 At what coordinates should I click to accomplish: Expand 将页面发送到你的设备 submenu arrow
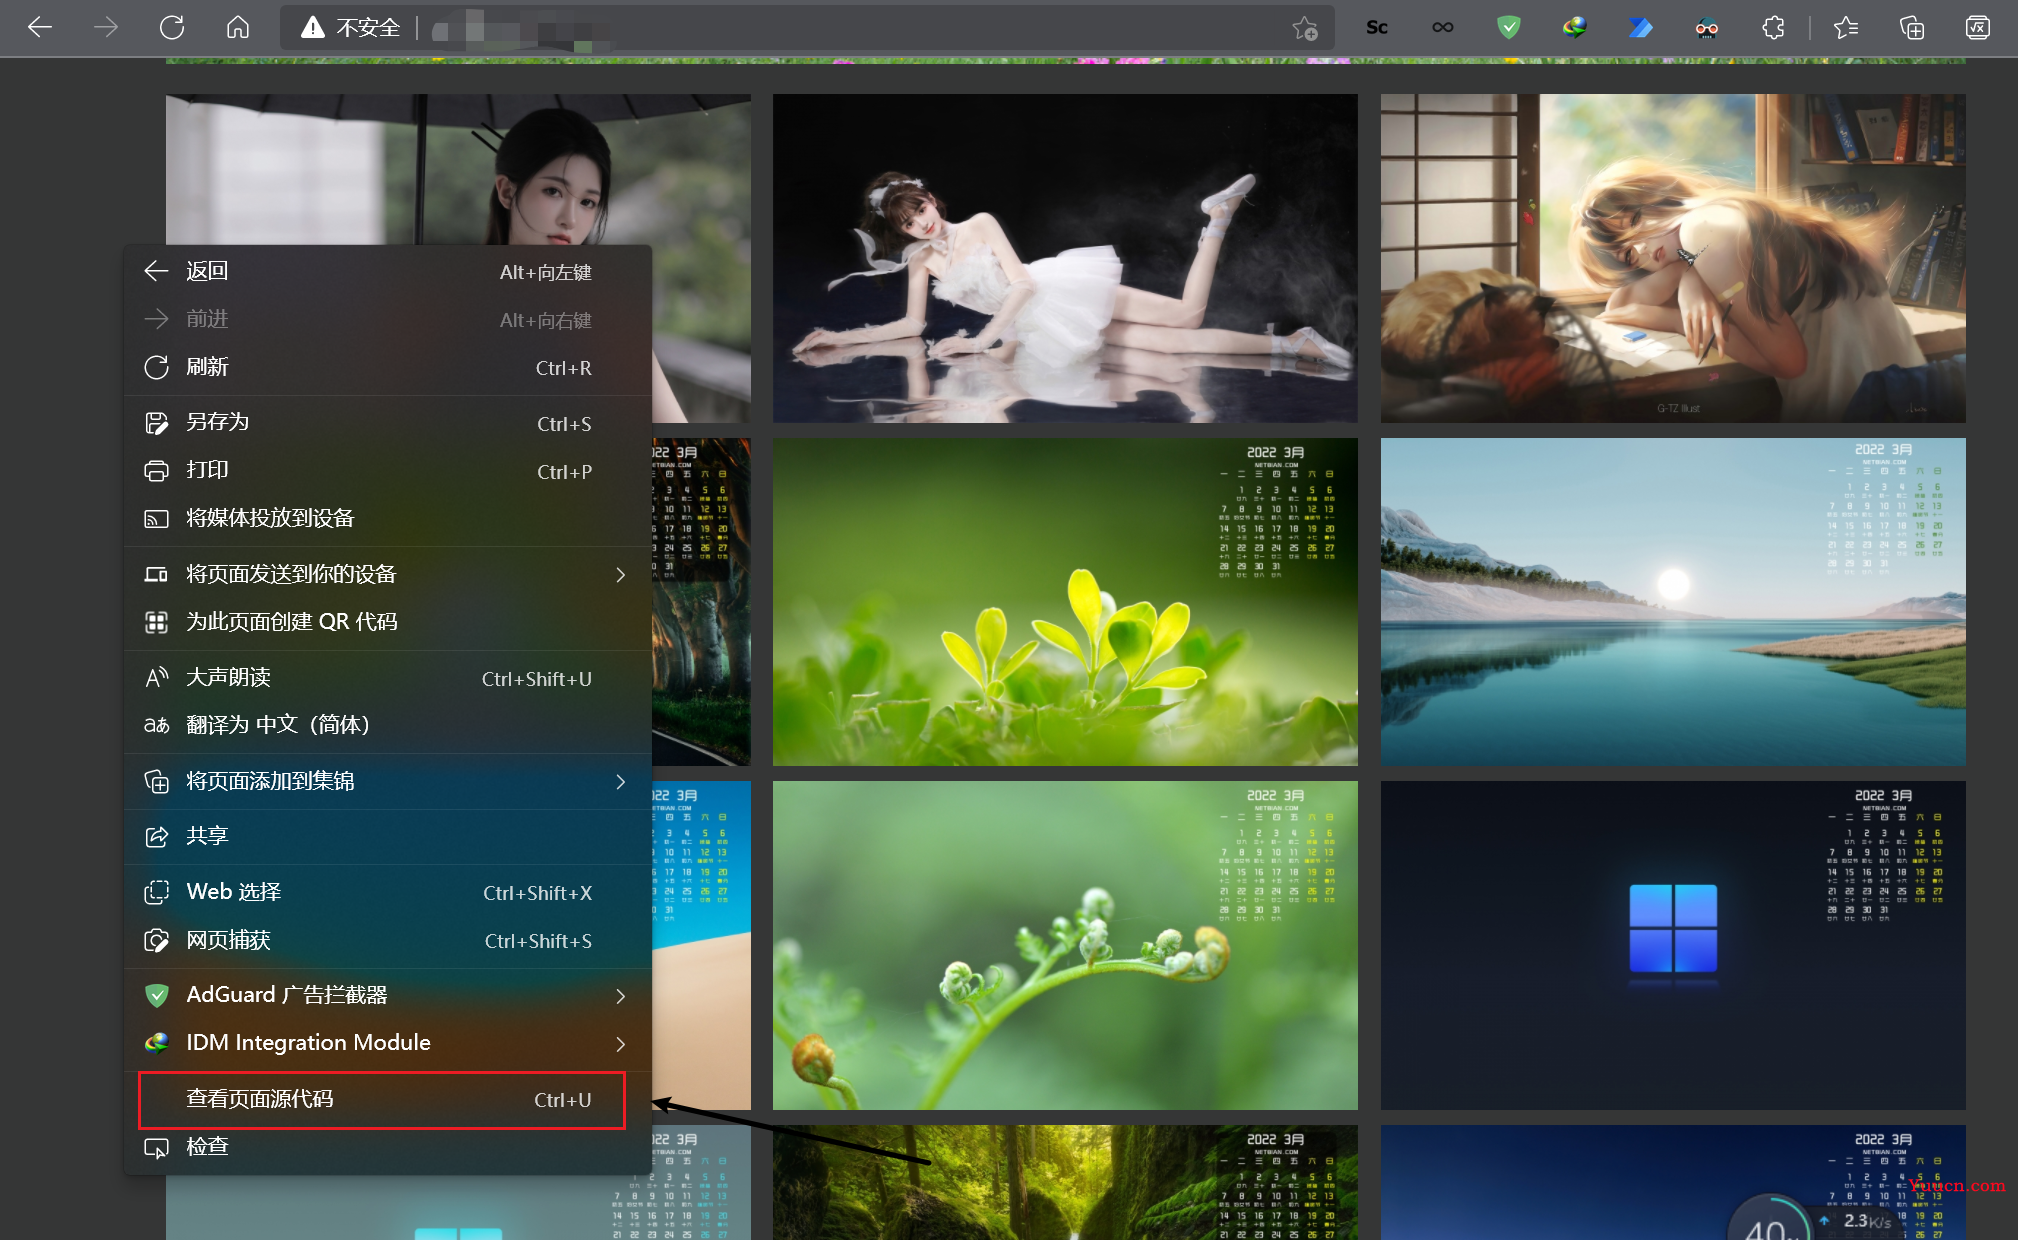(621, 575)
